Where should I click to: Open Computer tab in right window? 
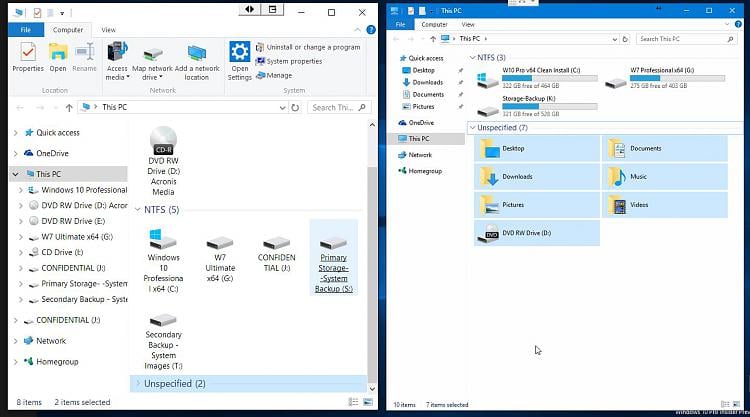click(434, 24)
